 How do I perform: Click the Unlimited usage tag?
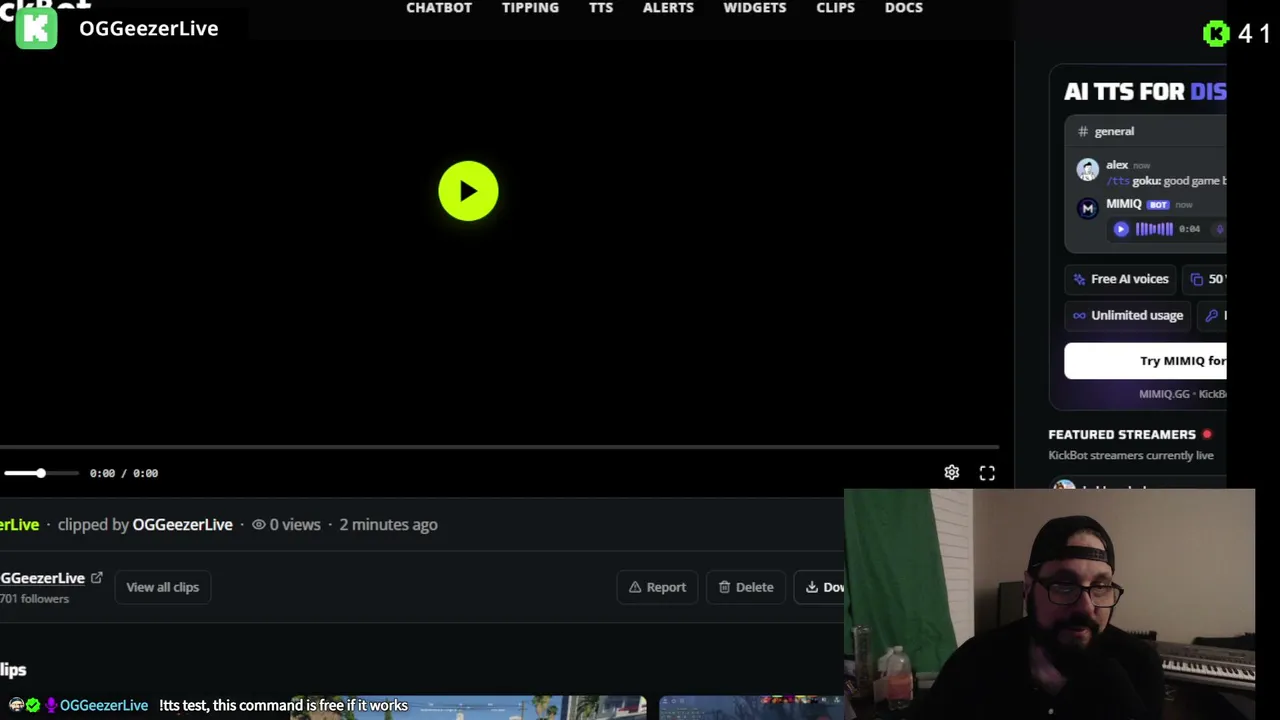pos(1127,315)
